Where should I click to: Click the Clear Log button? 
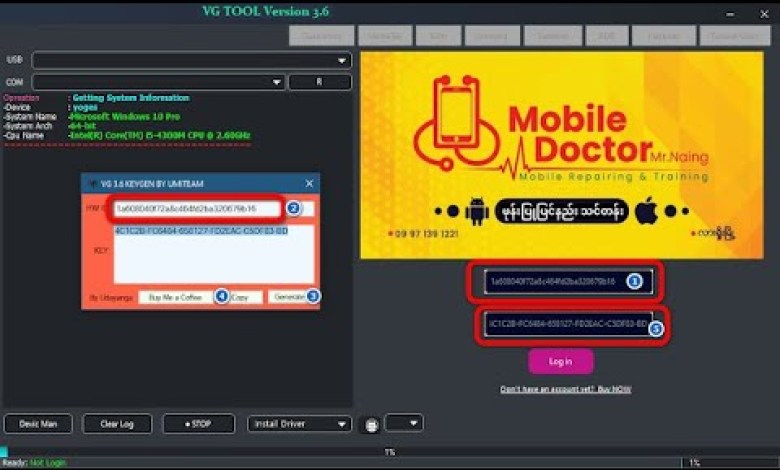(x=117, y=424)
